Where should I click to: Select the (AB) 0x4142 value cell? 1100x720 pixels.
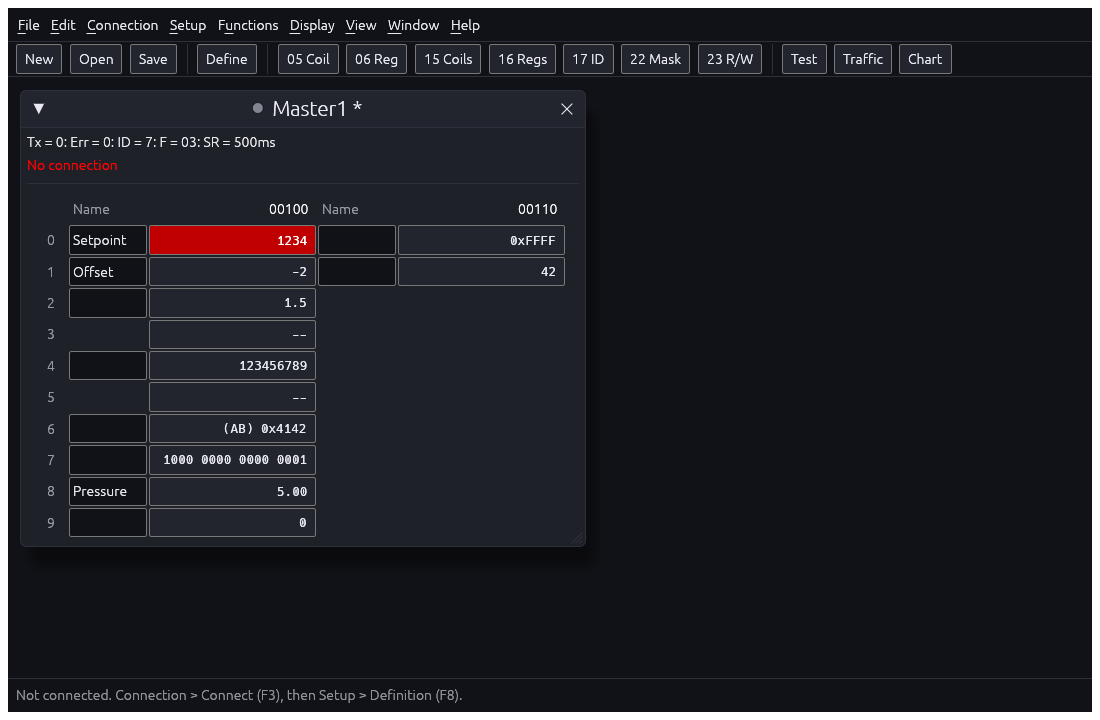pos(232,429)
